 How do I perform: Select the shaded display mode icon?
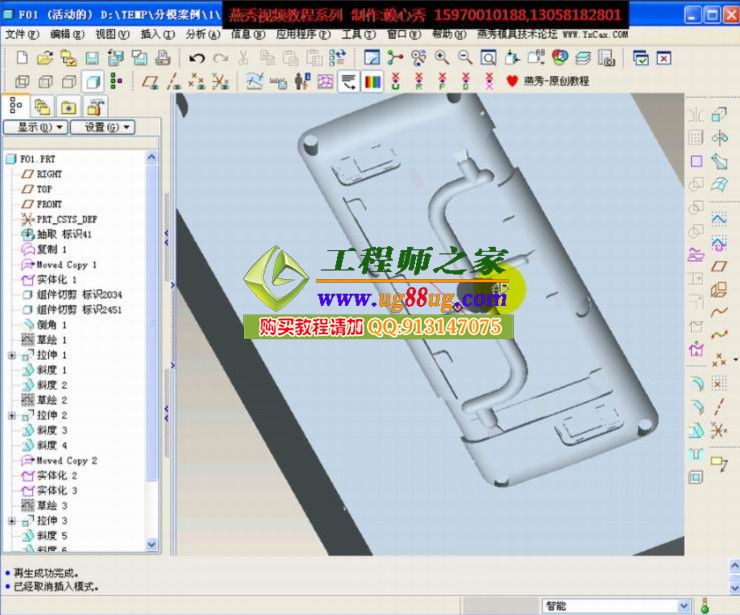92,82
